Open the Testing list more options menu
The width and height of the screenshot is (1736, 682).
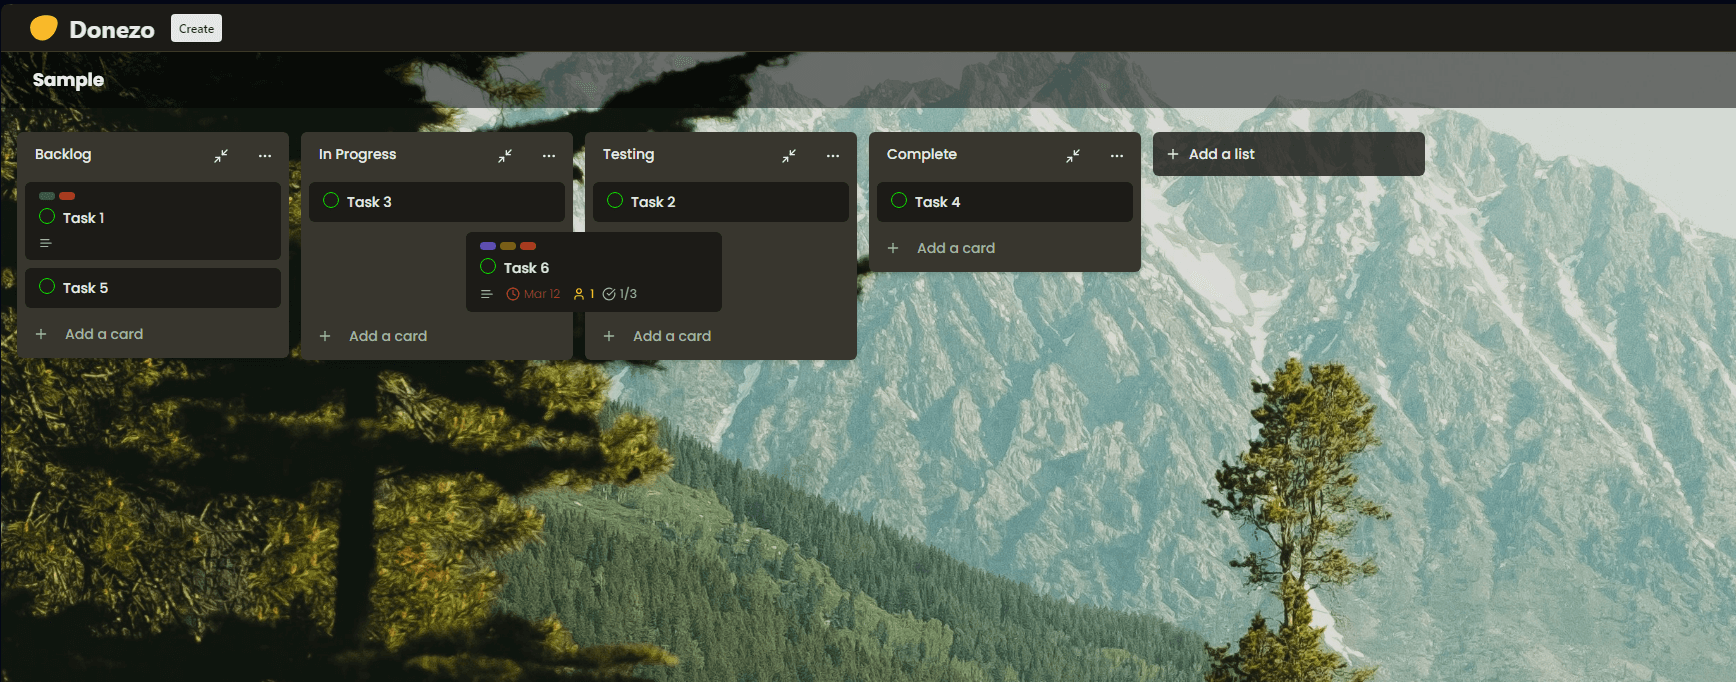(833, 156)
